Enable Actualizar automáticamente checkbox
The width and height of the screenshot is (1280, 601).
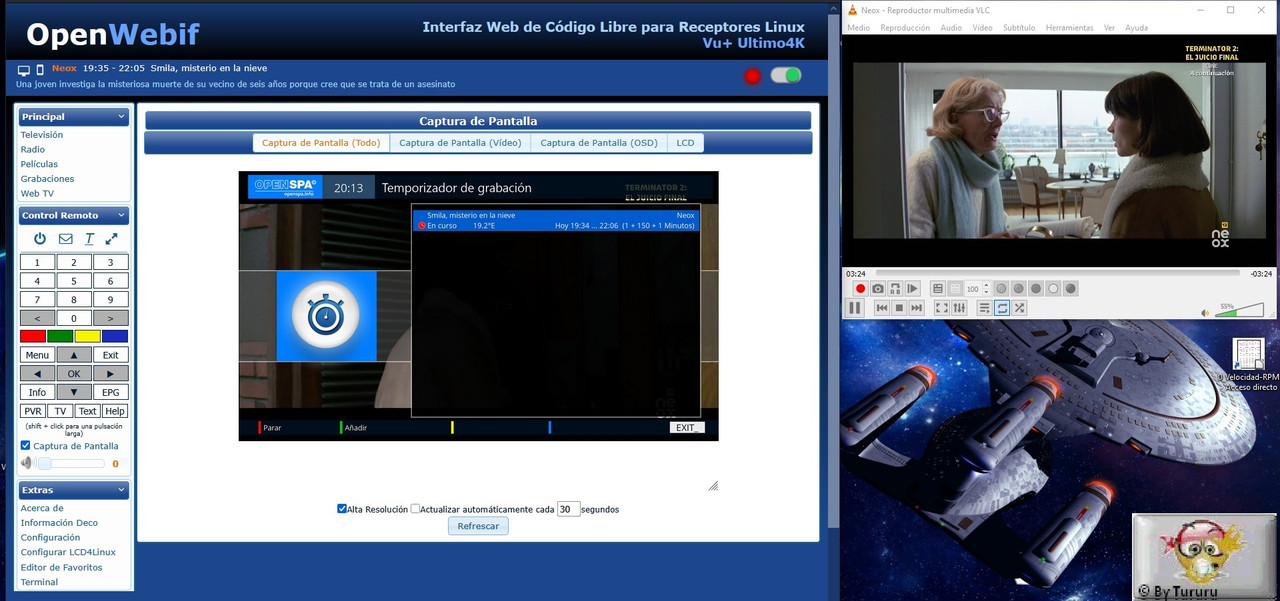pyautogui.click(x=415, y=509)
